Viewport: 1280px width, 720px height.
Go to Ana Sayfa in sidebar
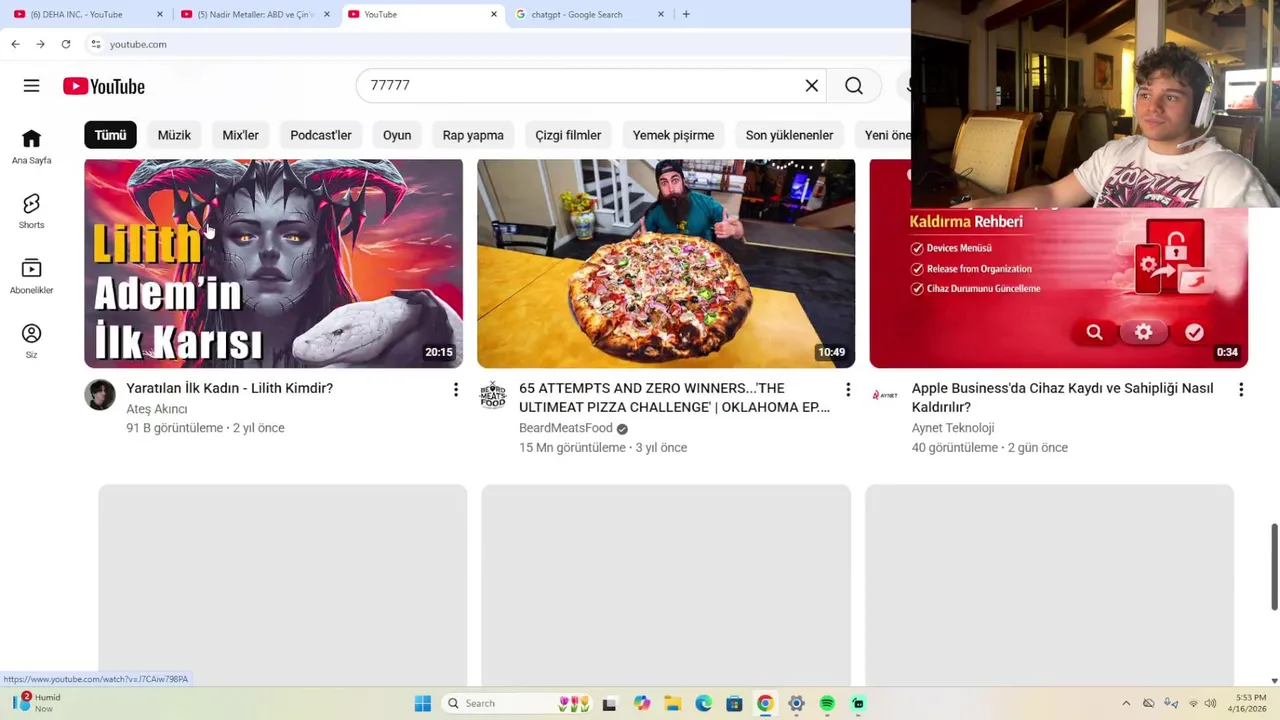point(31,147)
